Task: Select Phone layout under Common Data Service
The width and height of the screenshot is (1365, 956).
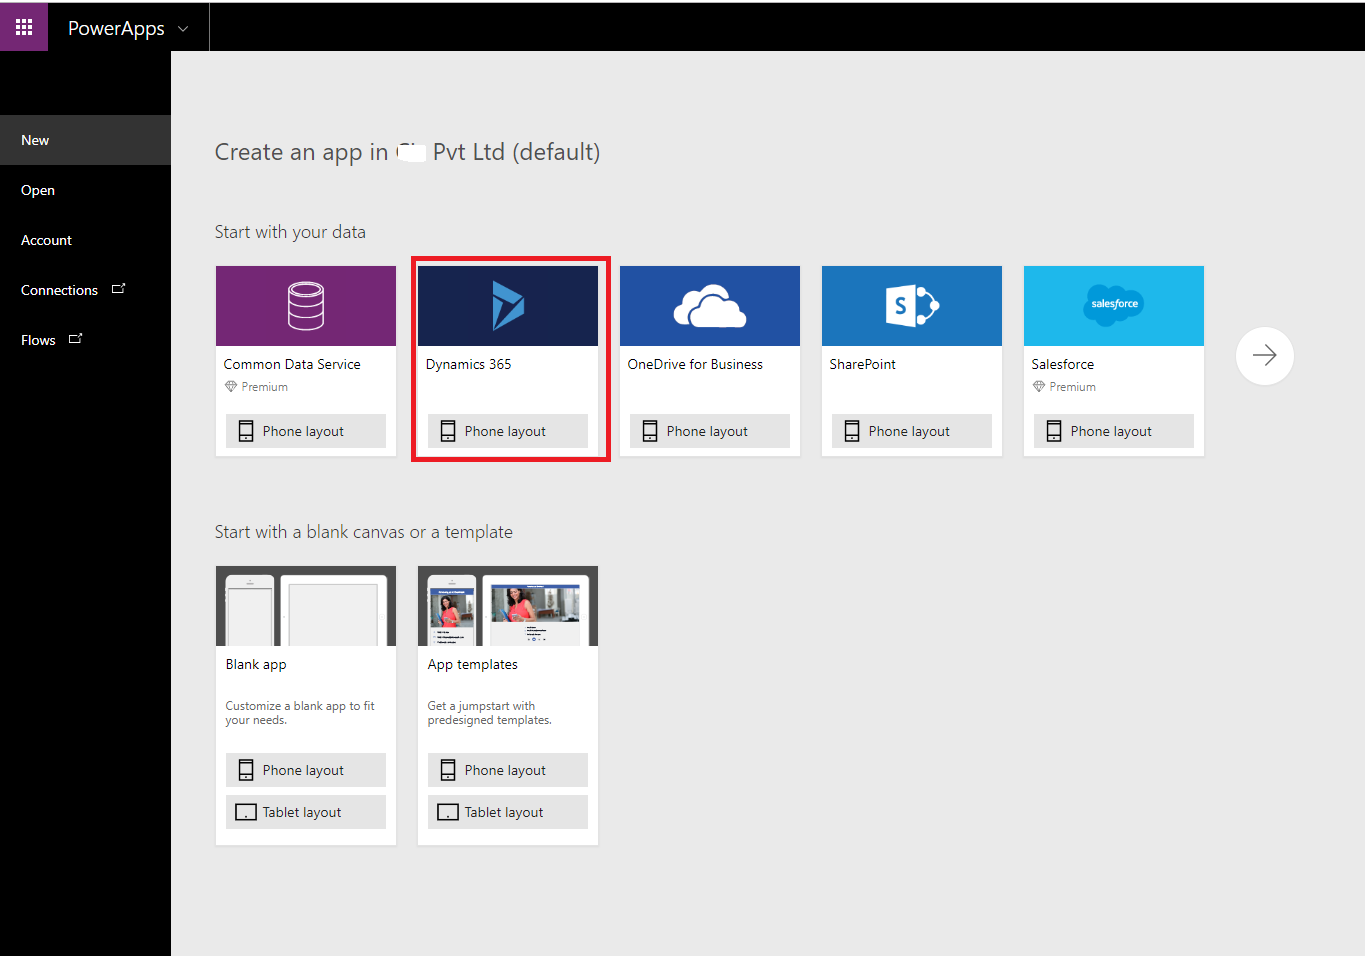Action: [x=305, y=430]
